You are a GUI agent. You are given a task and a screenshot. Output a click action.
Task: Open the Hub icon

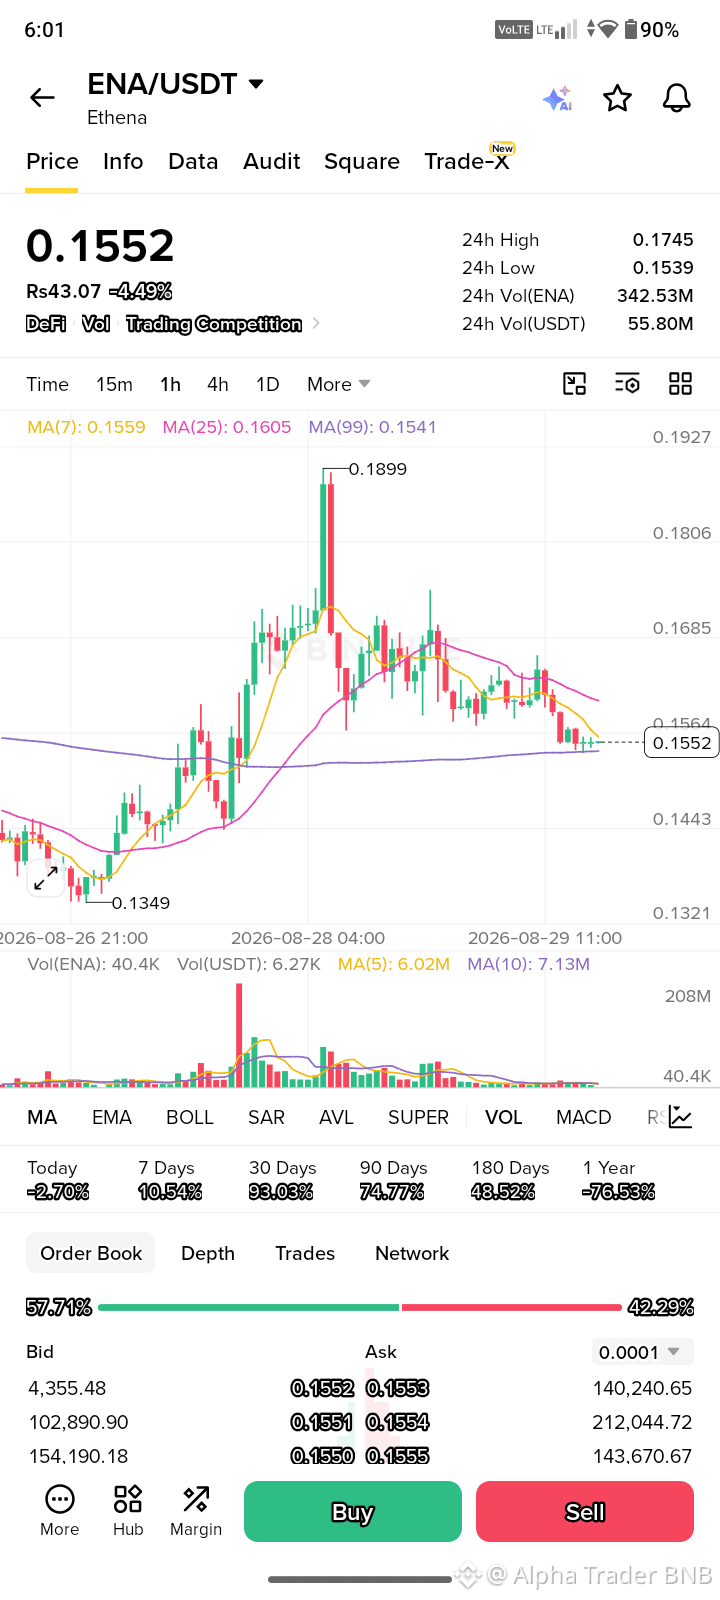point(128,1510)
